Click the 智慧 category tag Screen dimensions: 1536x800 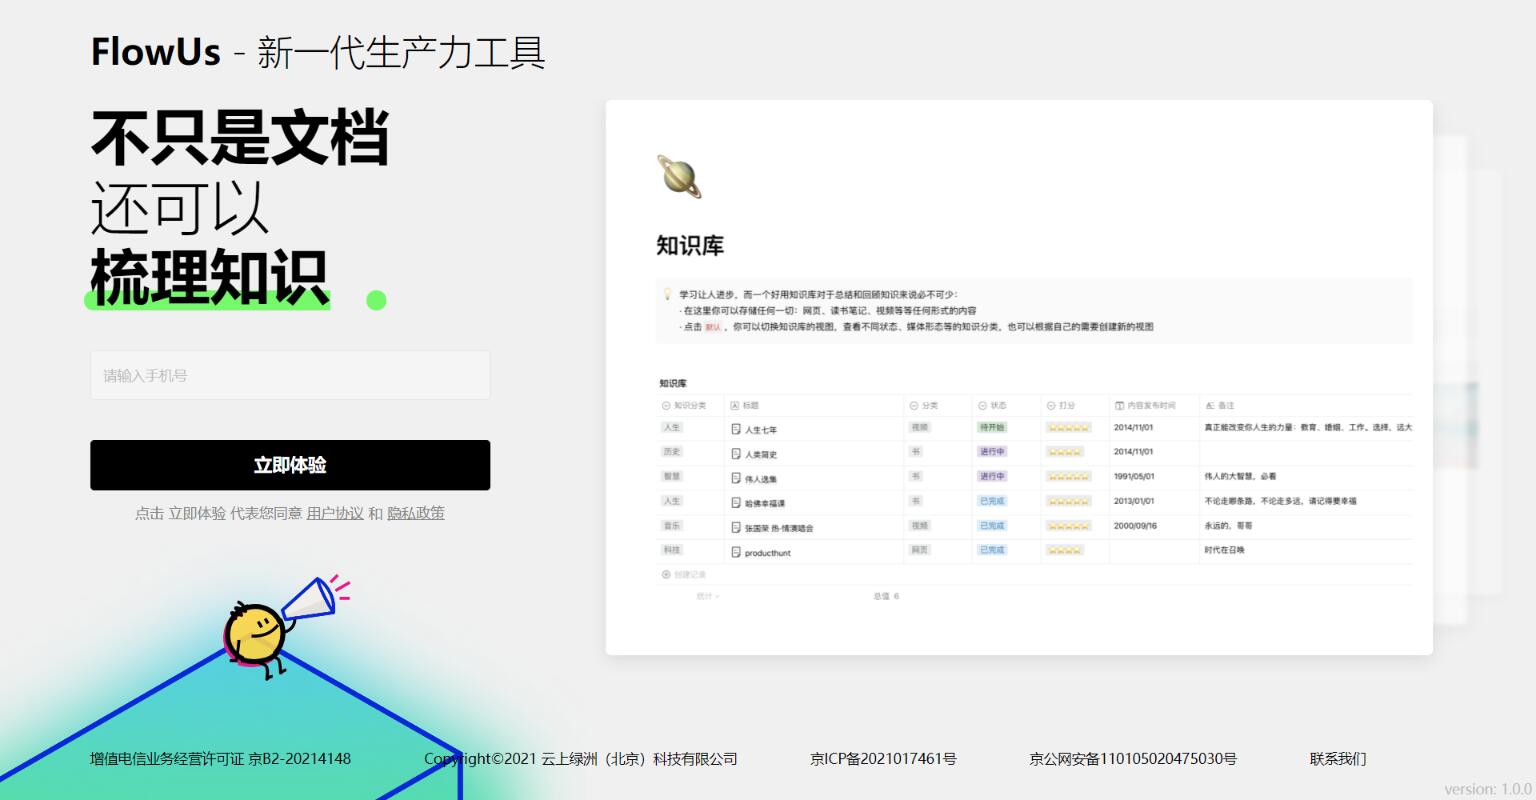point(672,476)
